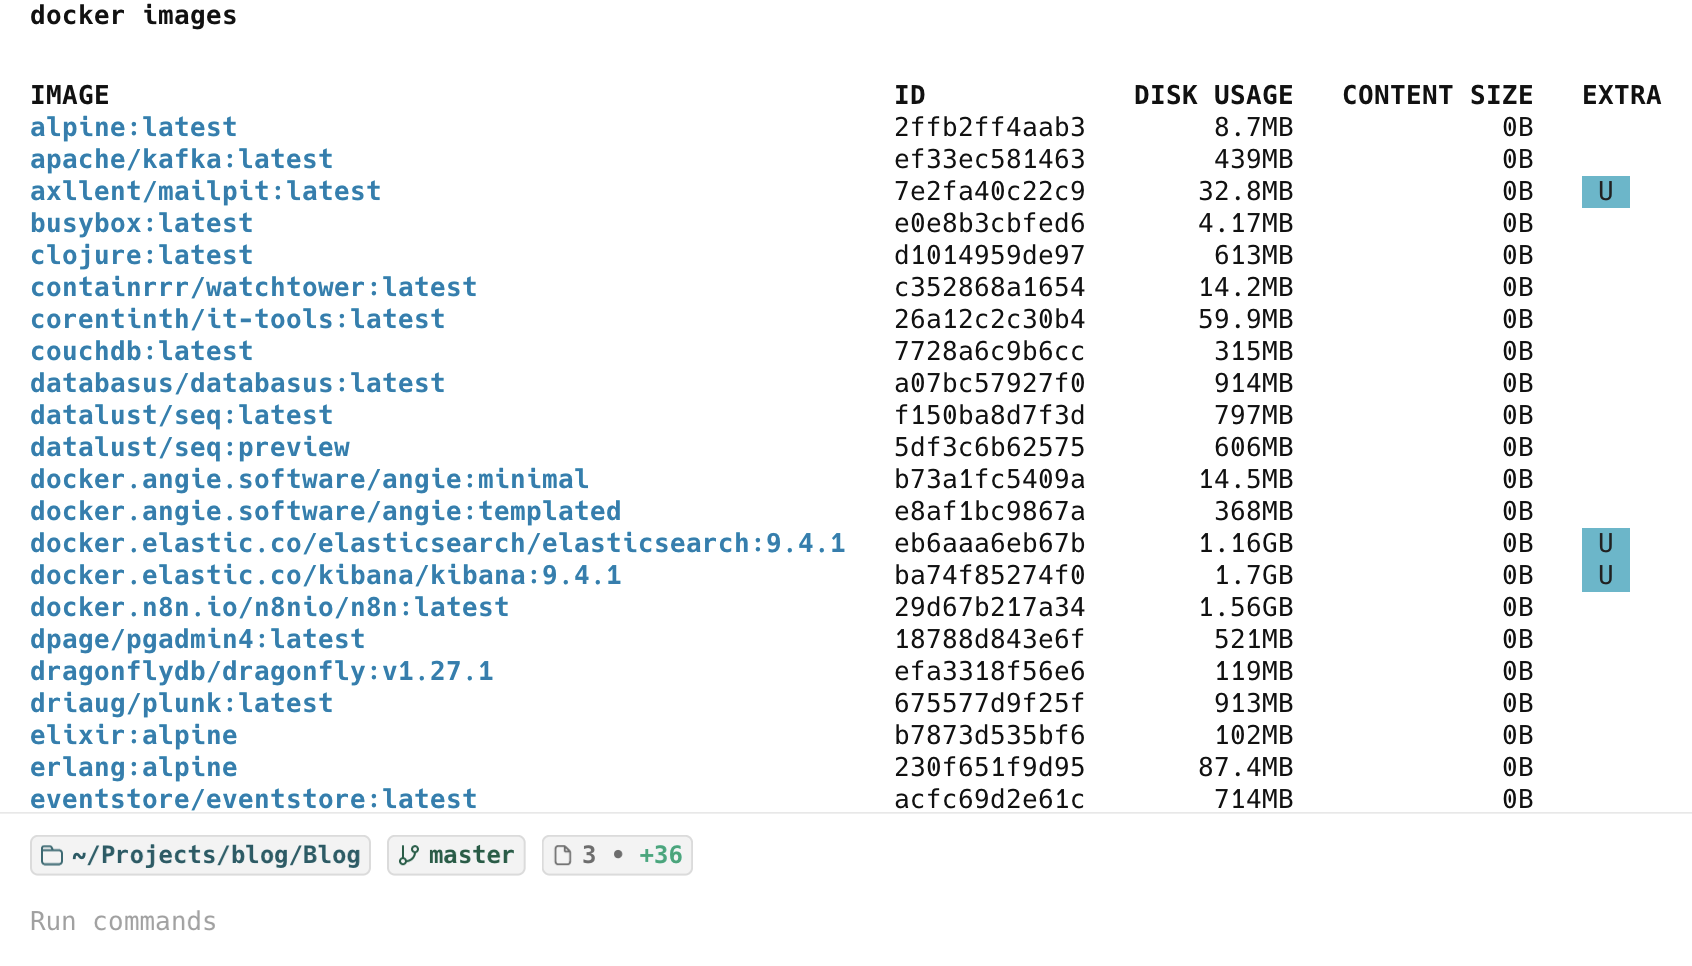This screenshot has height=966, width=1692.
Task: Open the master branch selector
Action: (x=456, y=856)
